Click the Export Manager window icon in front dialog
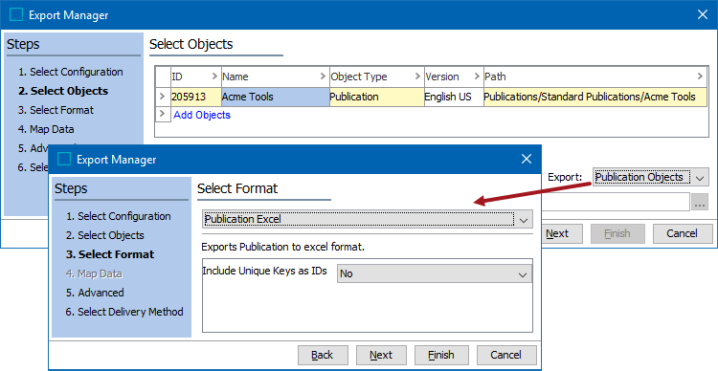 (x=64, y=159)
